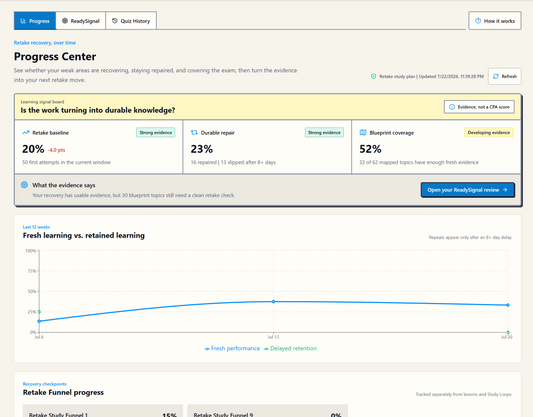Click the 32 of 62 mapped topics text

coord(419,162)
